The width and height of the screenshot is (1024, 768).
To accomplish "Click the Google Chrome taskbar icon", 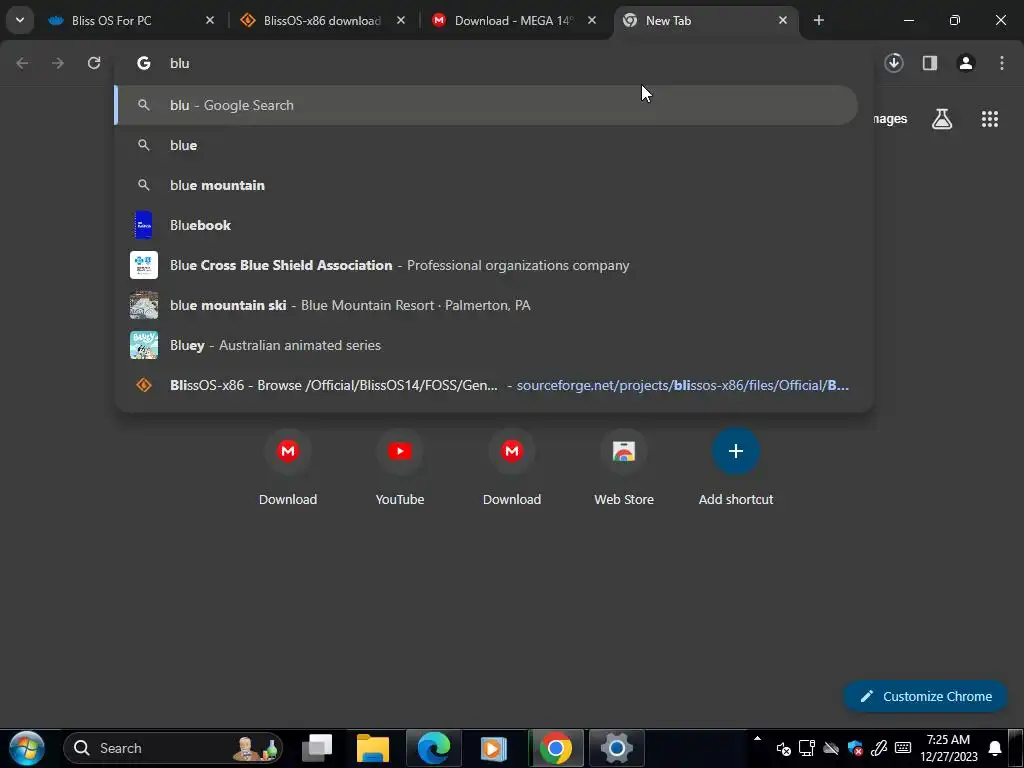I will pos(556,748).
